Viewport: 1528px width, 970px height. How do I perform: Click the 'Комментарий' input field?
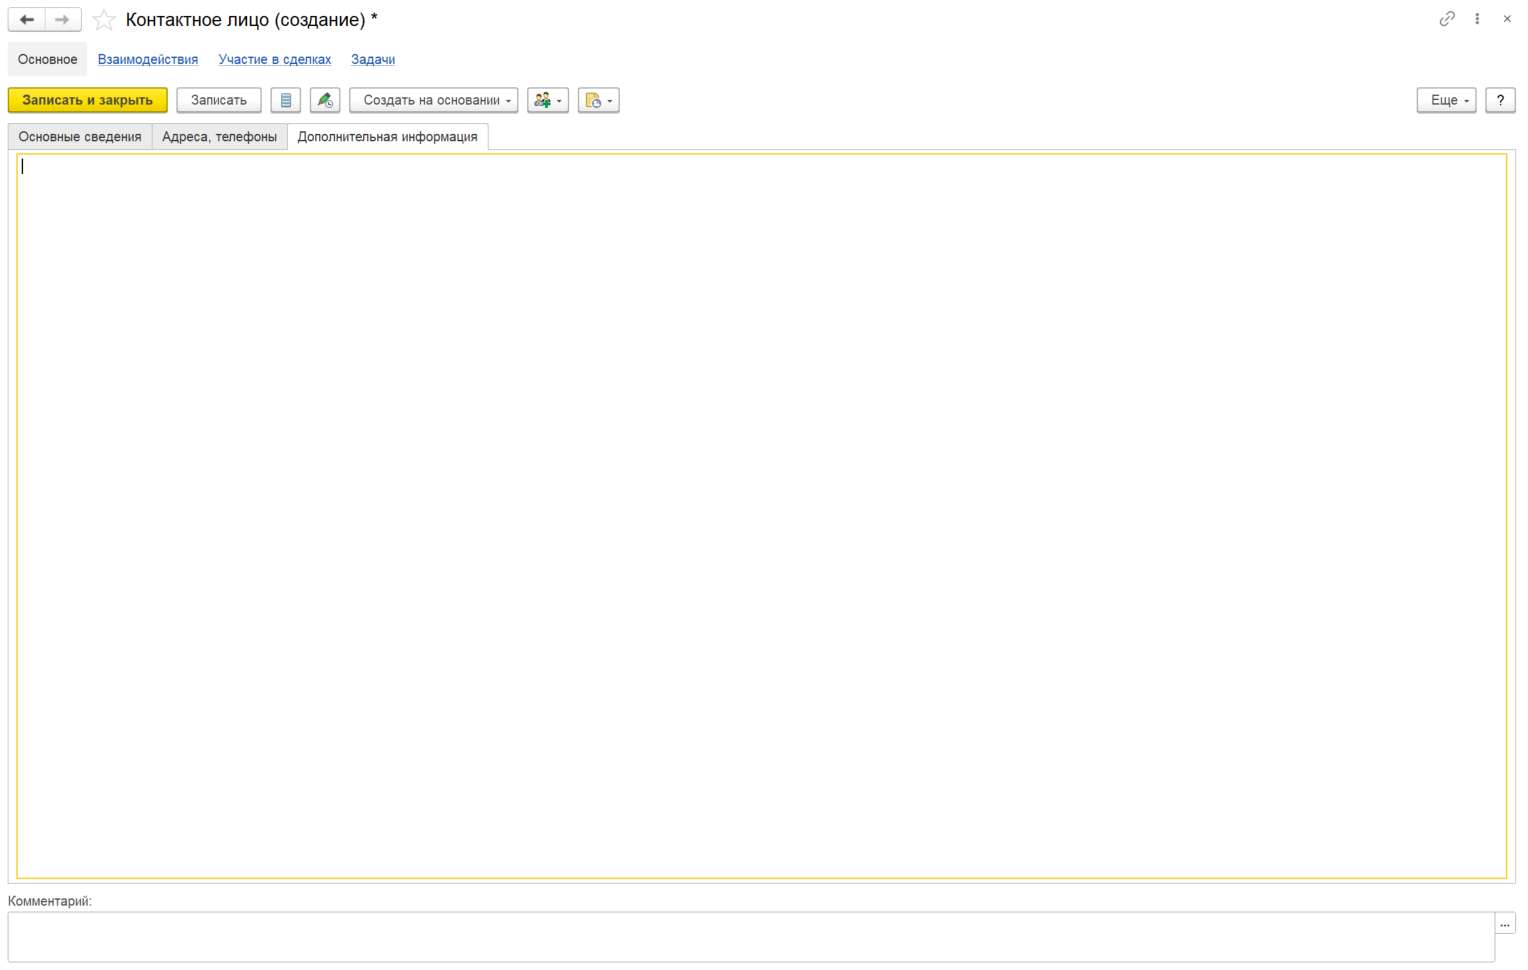[751, 937]
